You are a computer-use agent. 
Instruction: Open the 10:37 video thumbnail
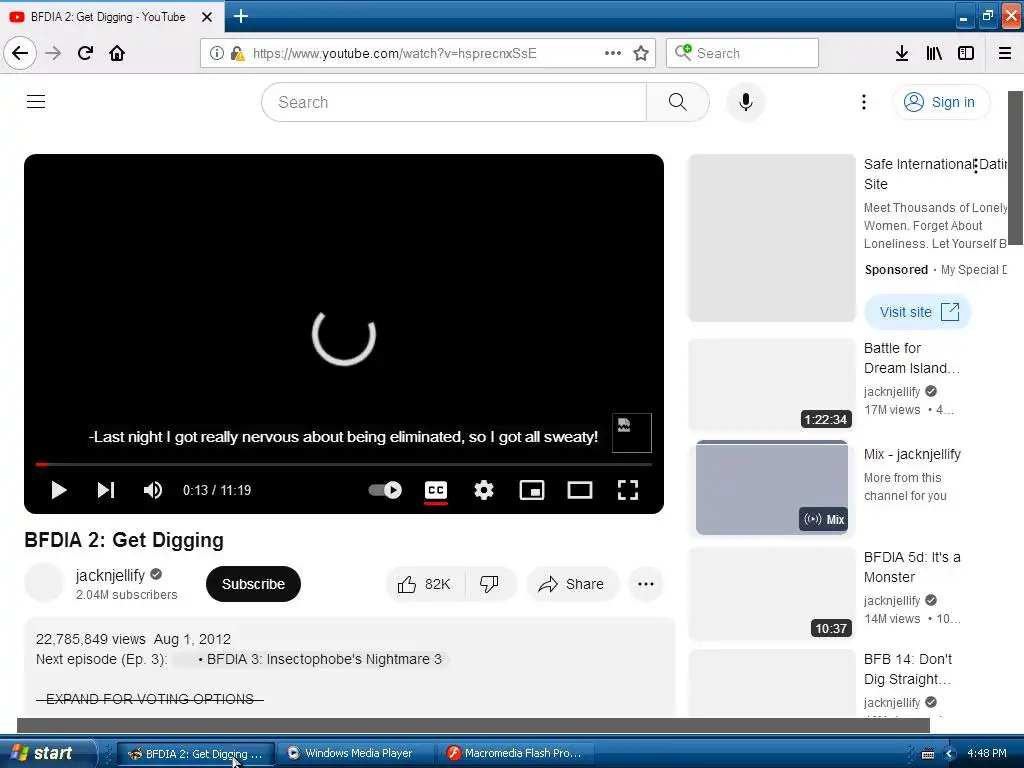772,594
